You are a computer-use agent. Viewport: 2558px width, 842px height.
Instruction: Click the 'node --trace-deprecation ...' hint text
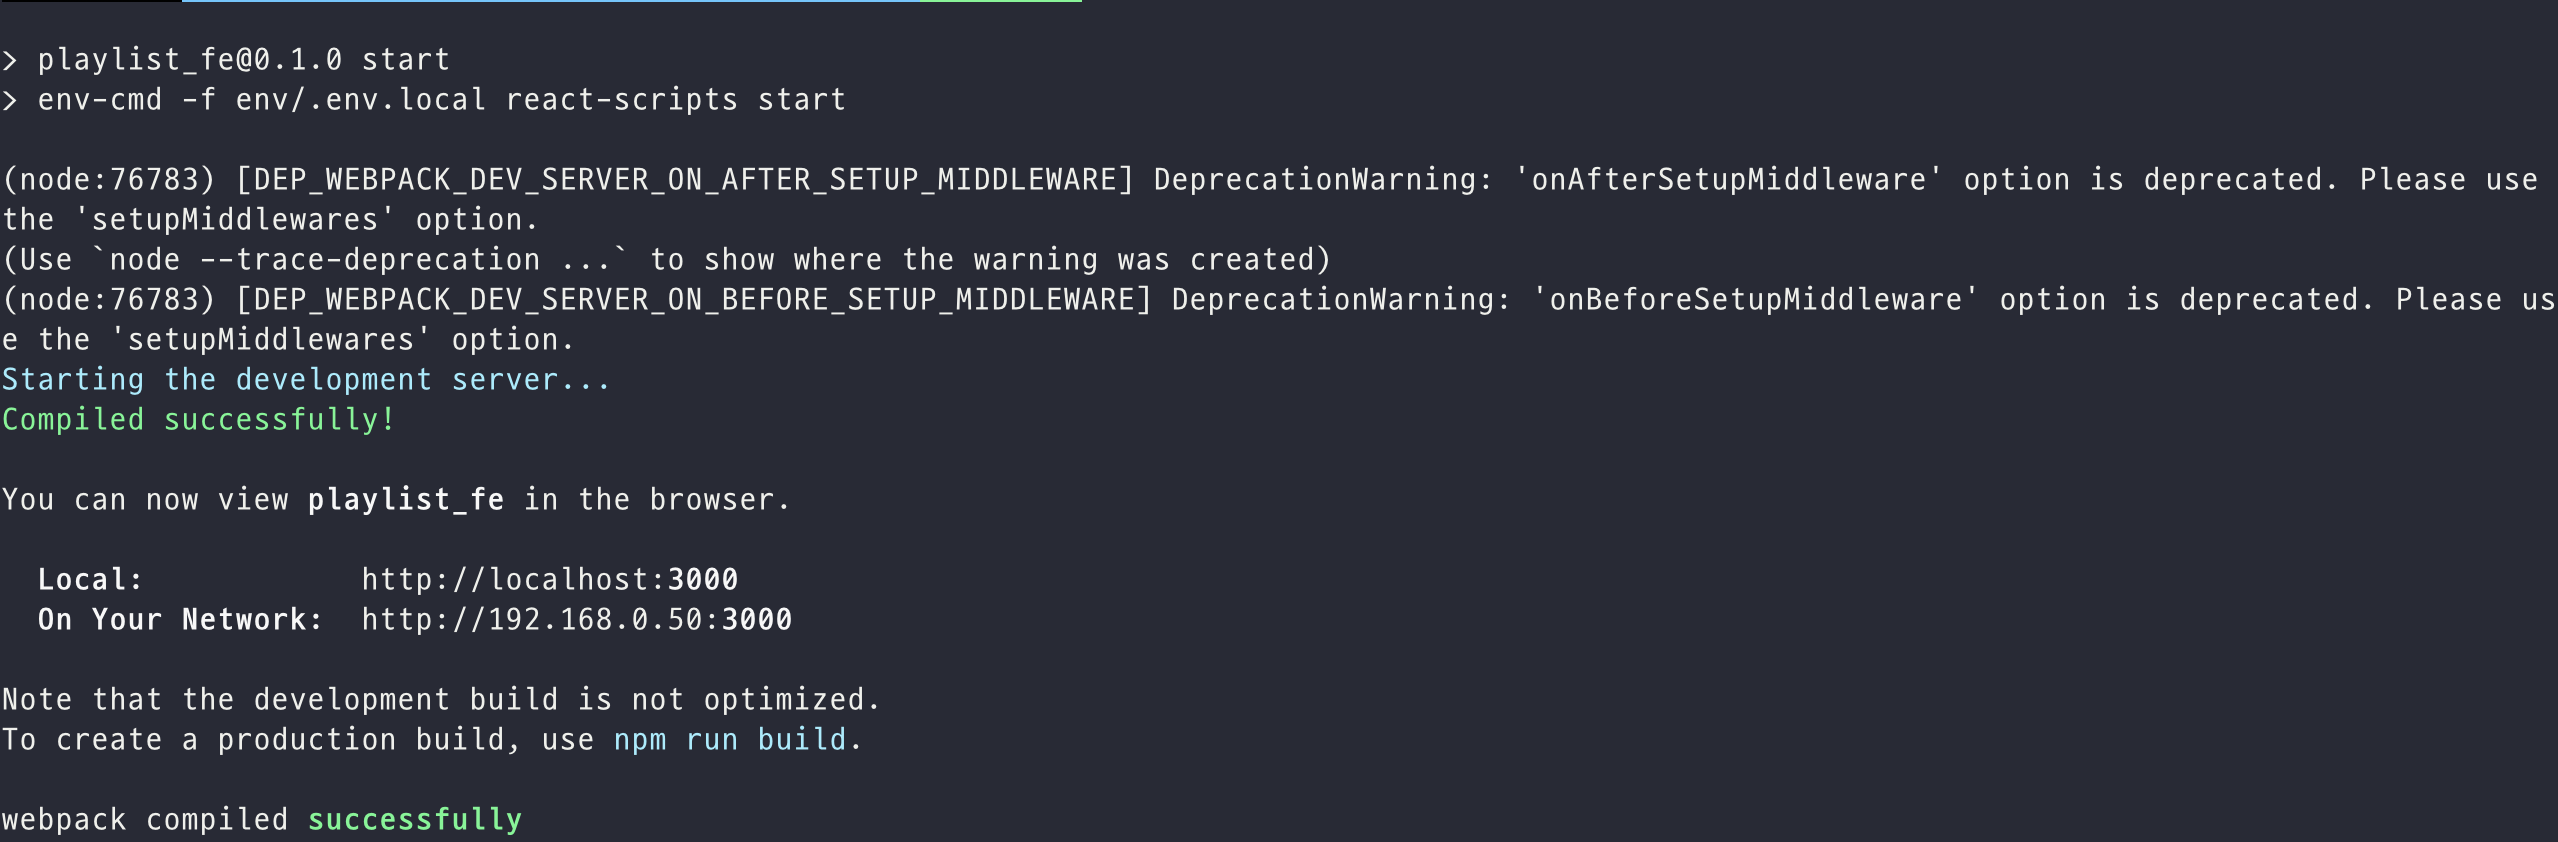pos(360,260)
